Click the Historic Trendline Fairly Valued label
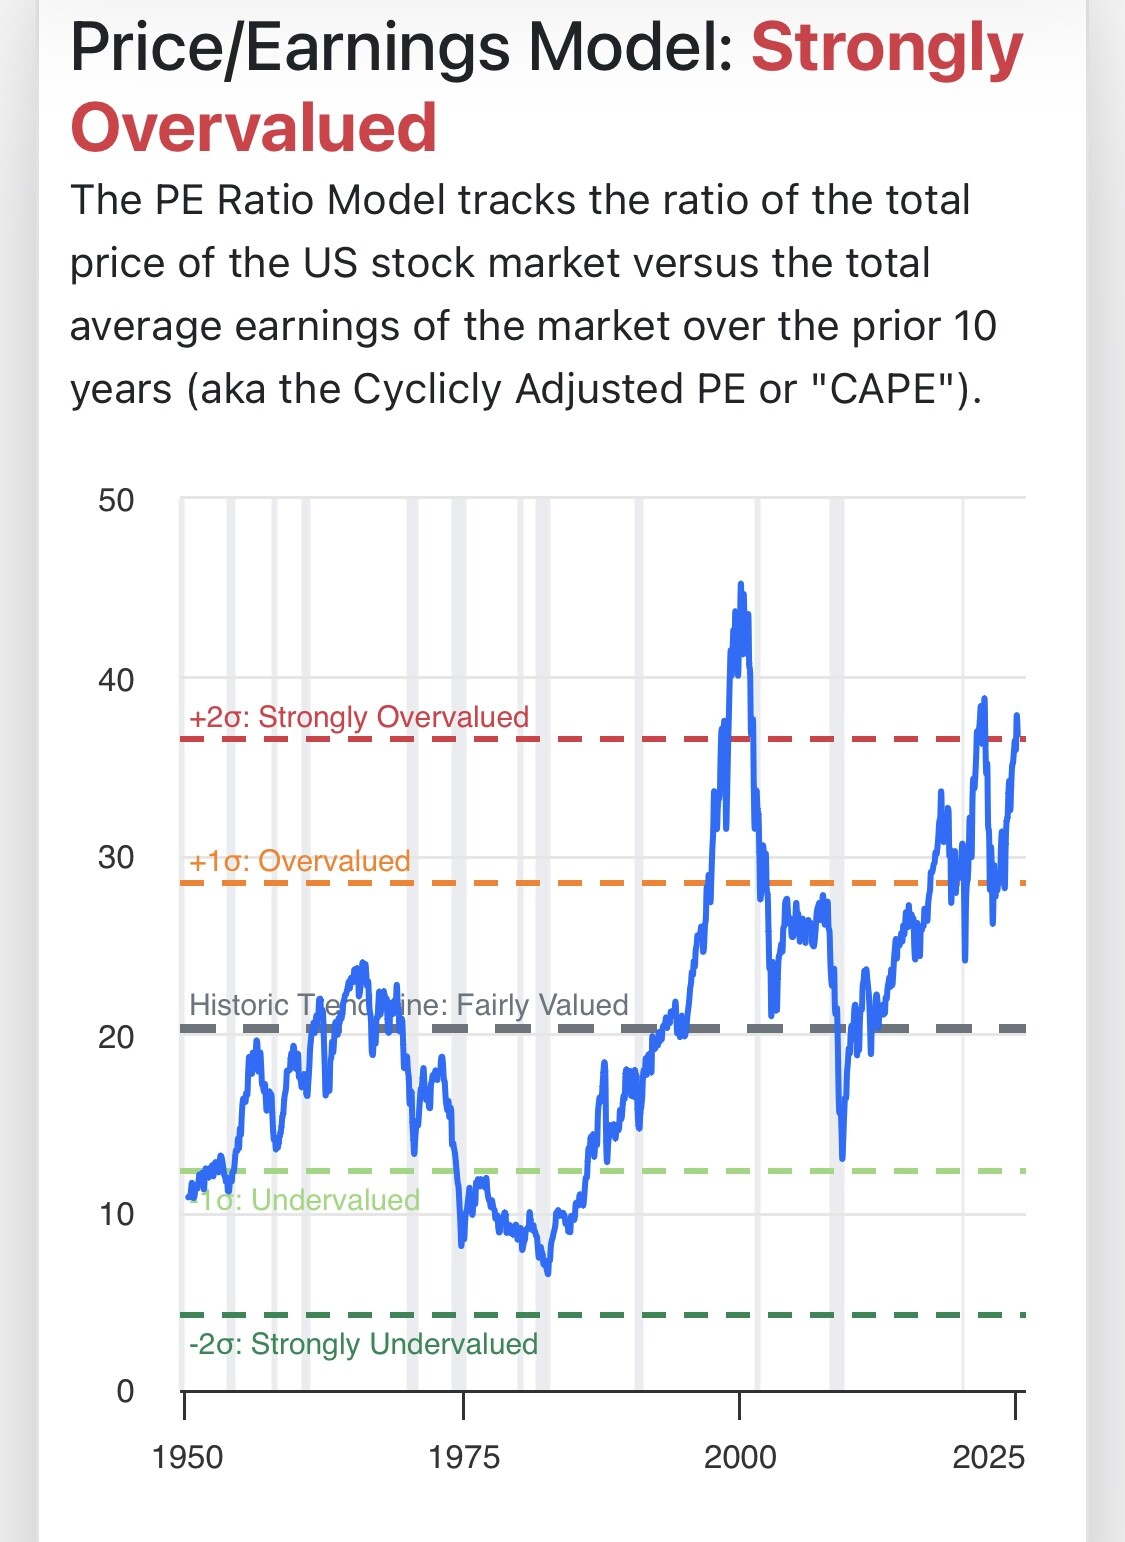Screen dimensions: 1125x1542 [409, 1005]
